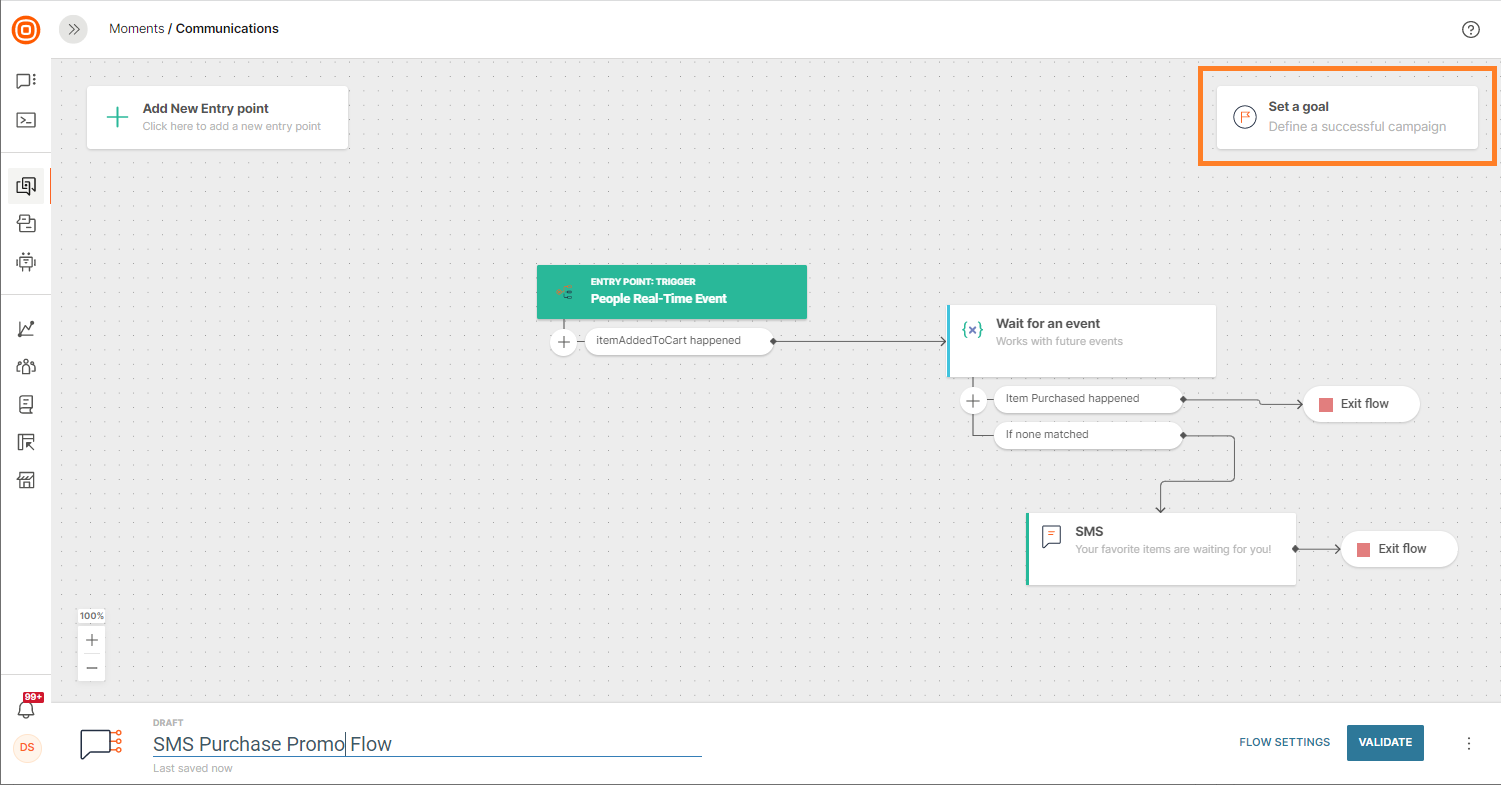
Task: Open the three-dot more options menu
Action: (1469, 743)
